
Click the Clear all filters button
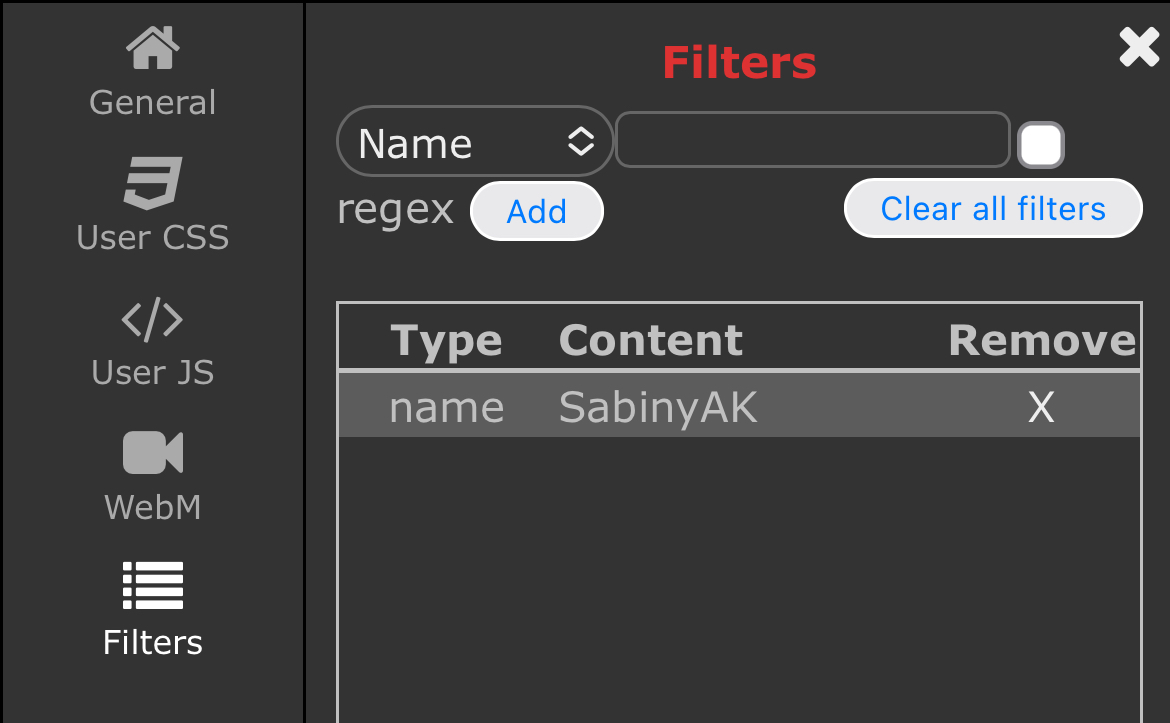coord(993,208)
